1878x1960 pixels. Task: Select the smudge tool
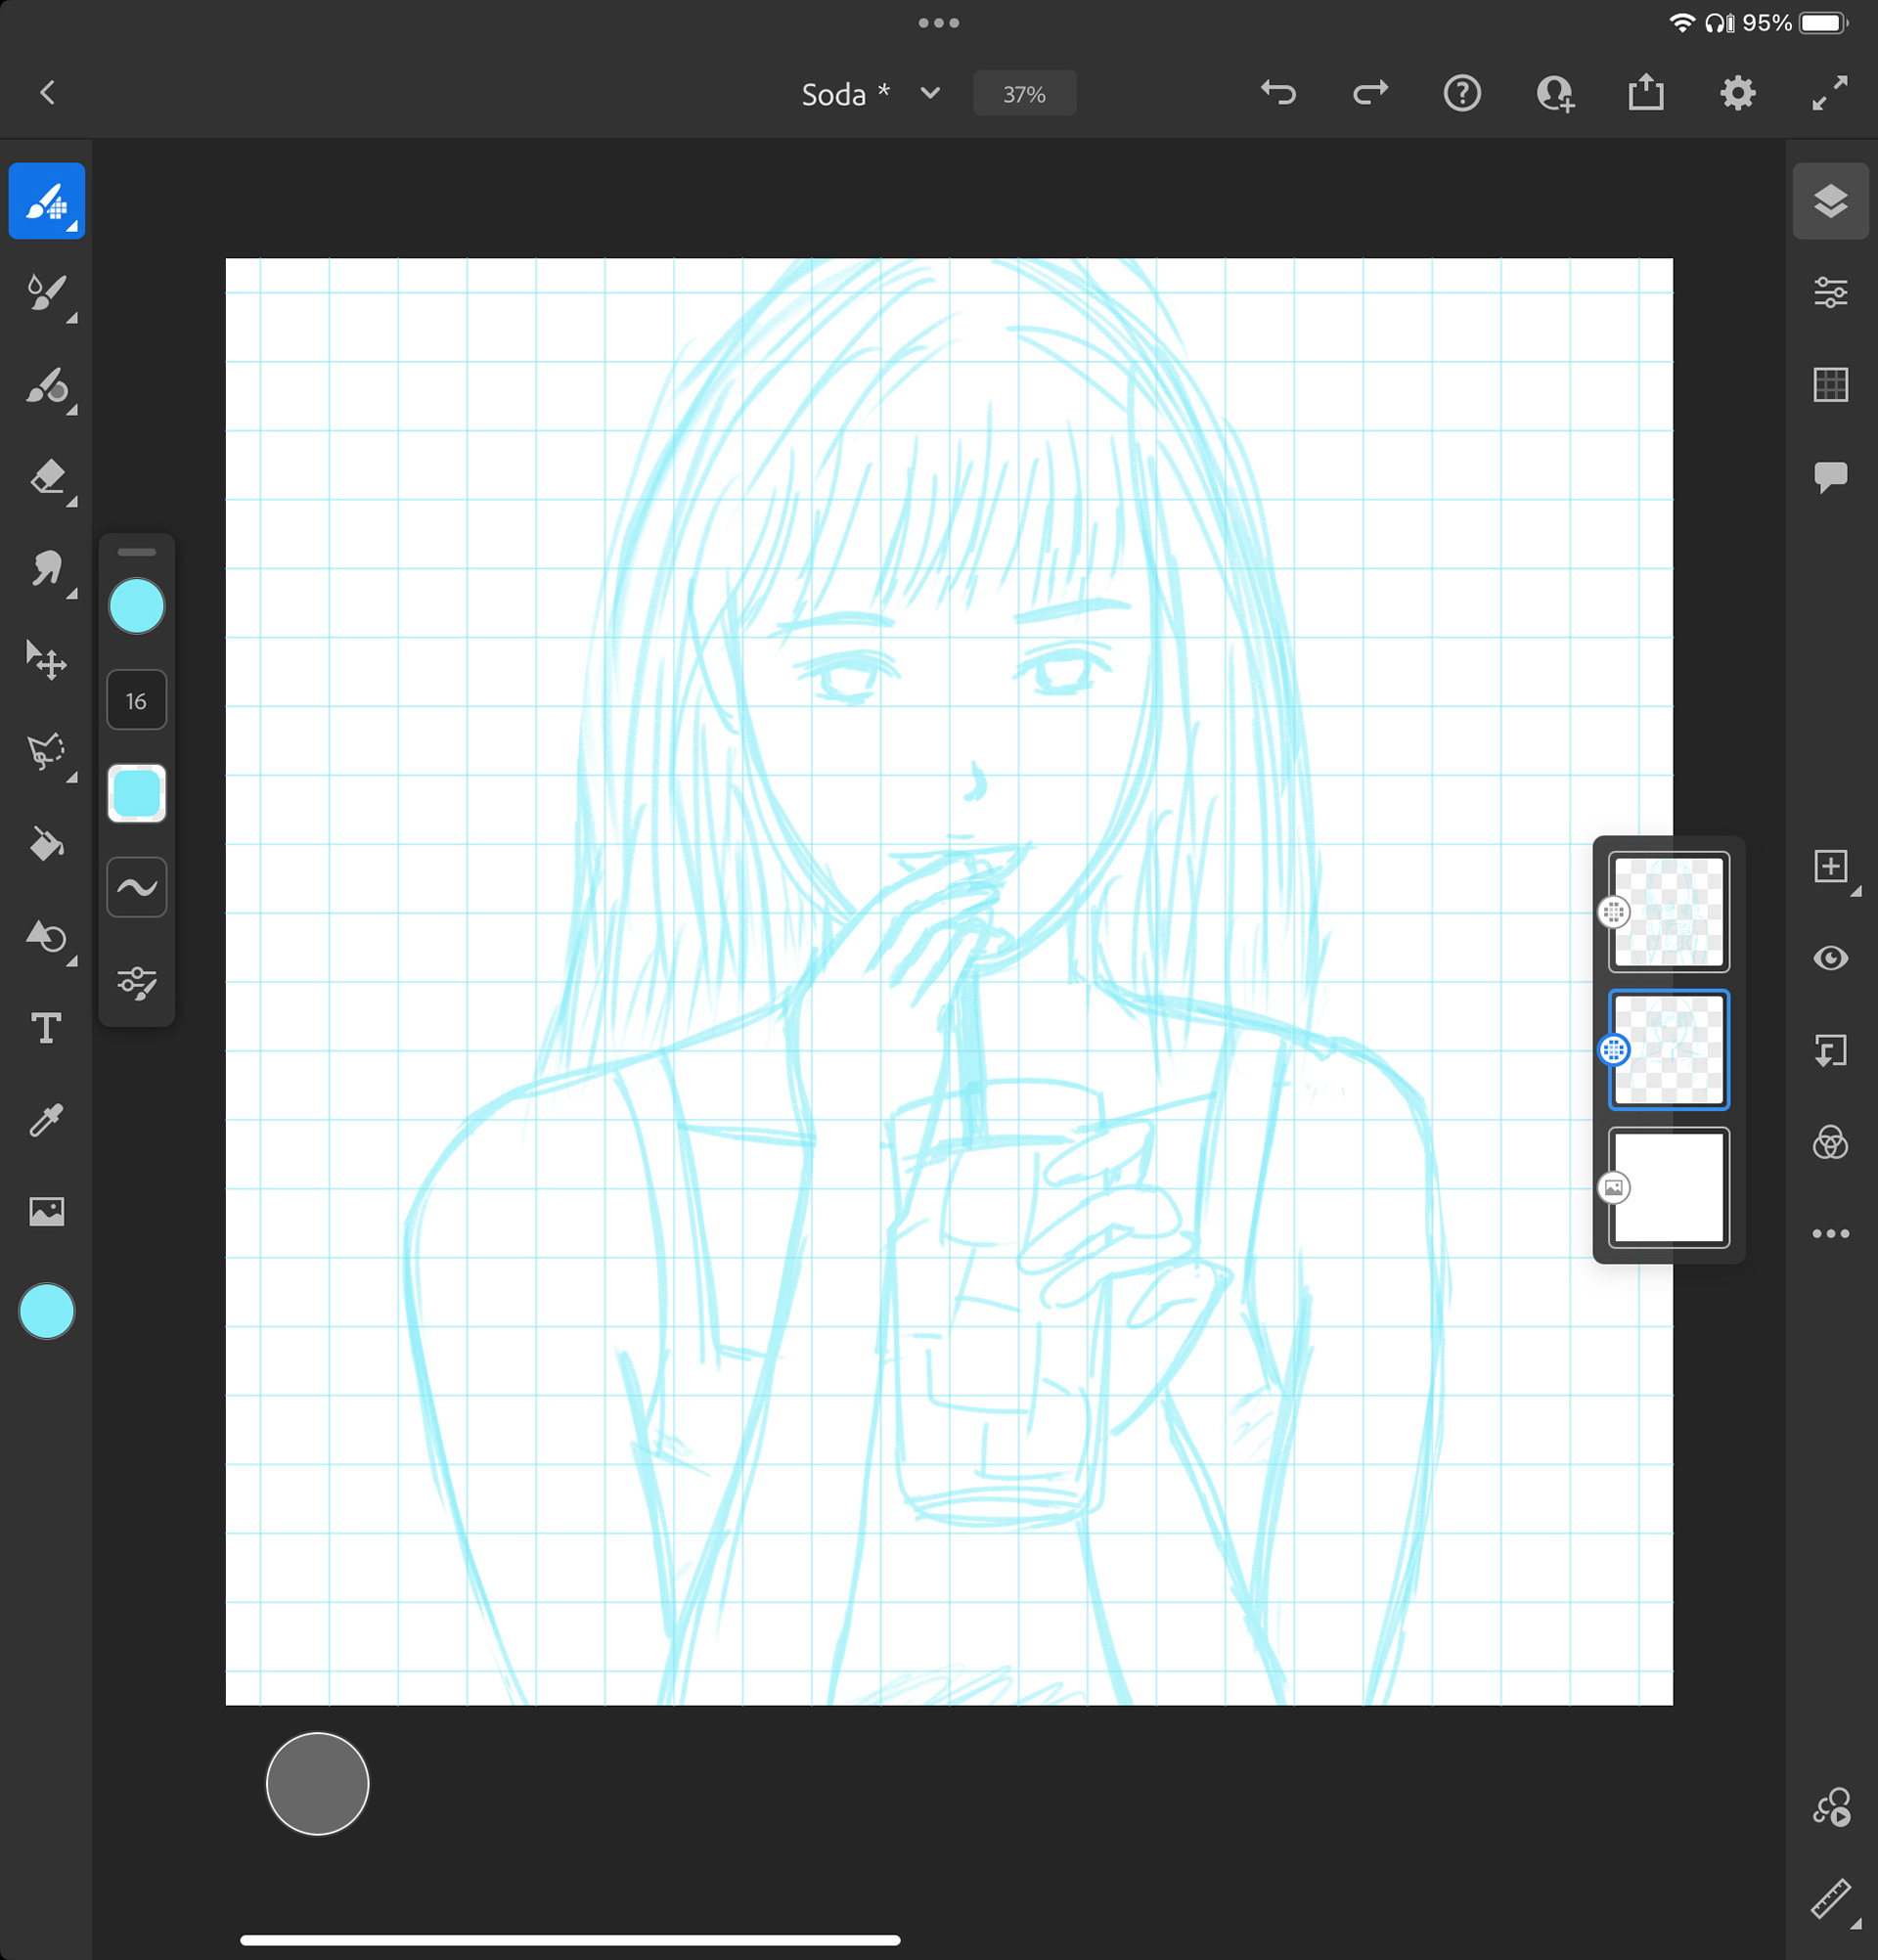pyautogui.click(x=46, y=569)
